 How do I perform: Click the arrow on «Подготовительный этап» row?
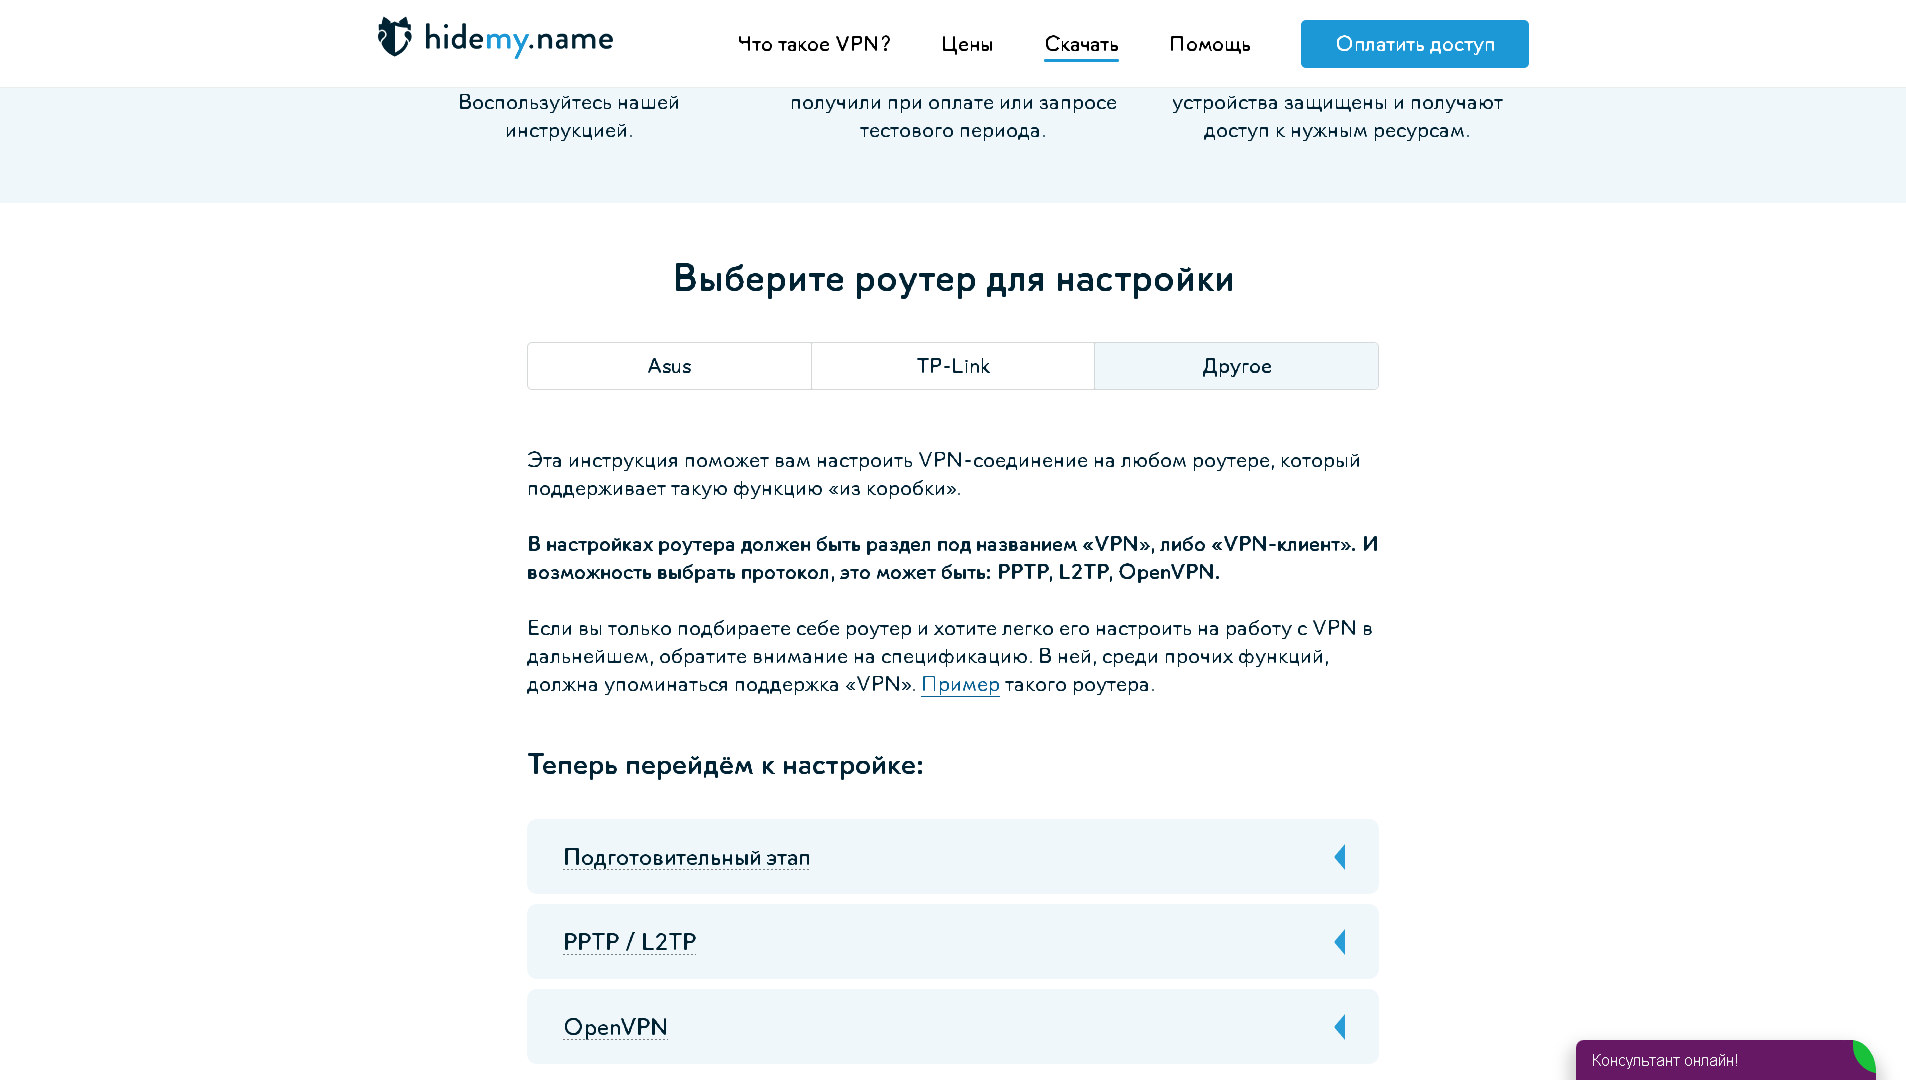[x=1340, y=857]
